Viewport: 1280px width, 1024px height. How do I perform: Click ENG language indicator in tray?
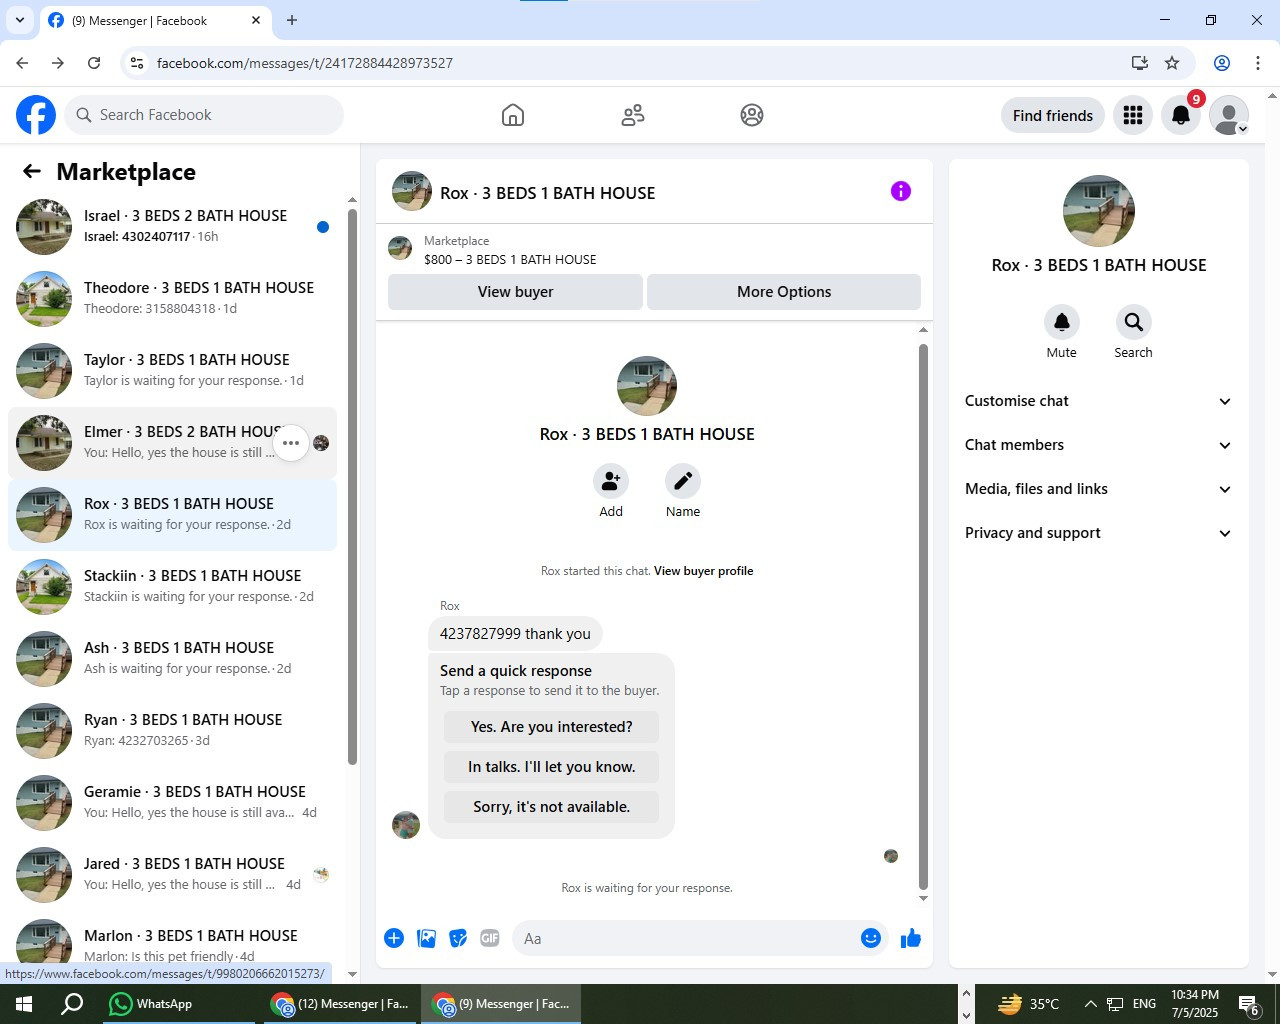(x=1145, y=1004)
